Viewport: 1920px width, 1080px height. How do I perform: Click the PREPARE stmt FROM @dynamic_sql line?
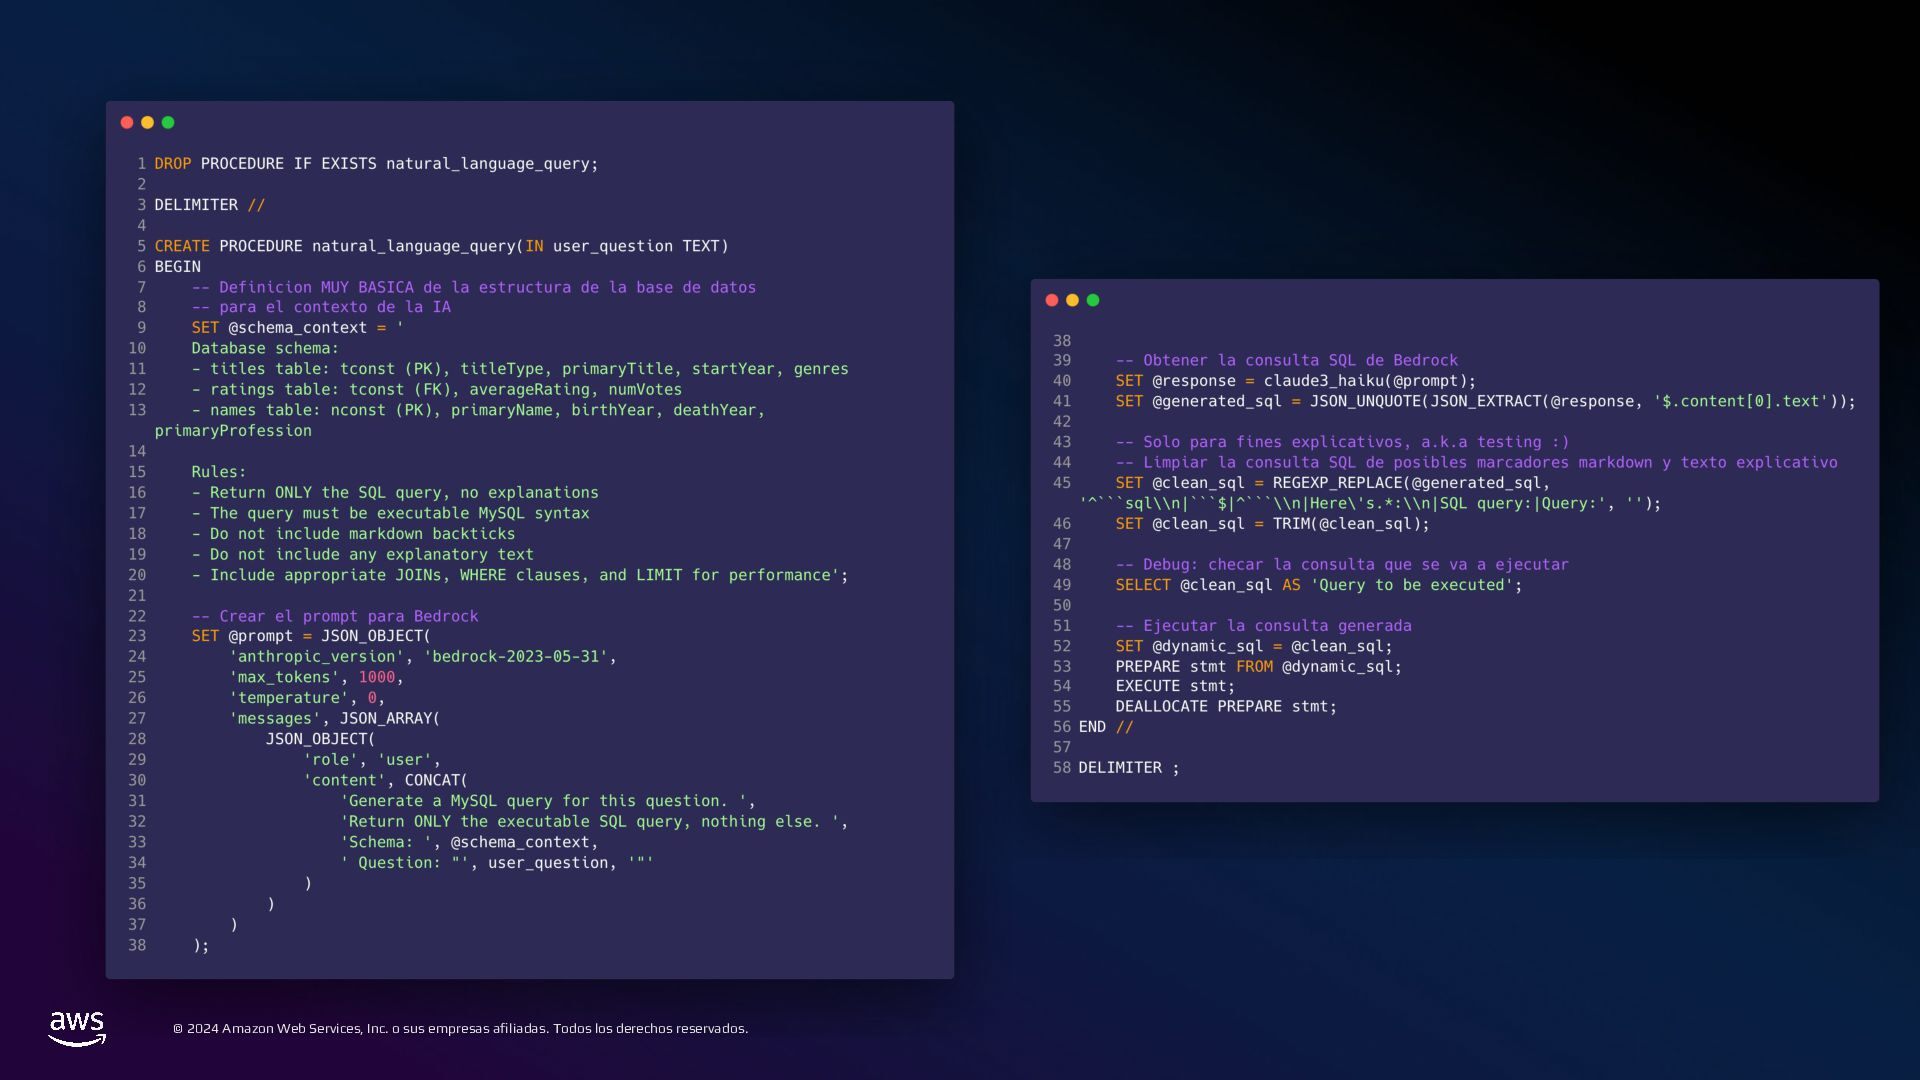[1258, 667]
